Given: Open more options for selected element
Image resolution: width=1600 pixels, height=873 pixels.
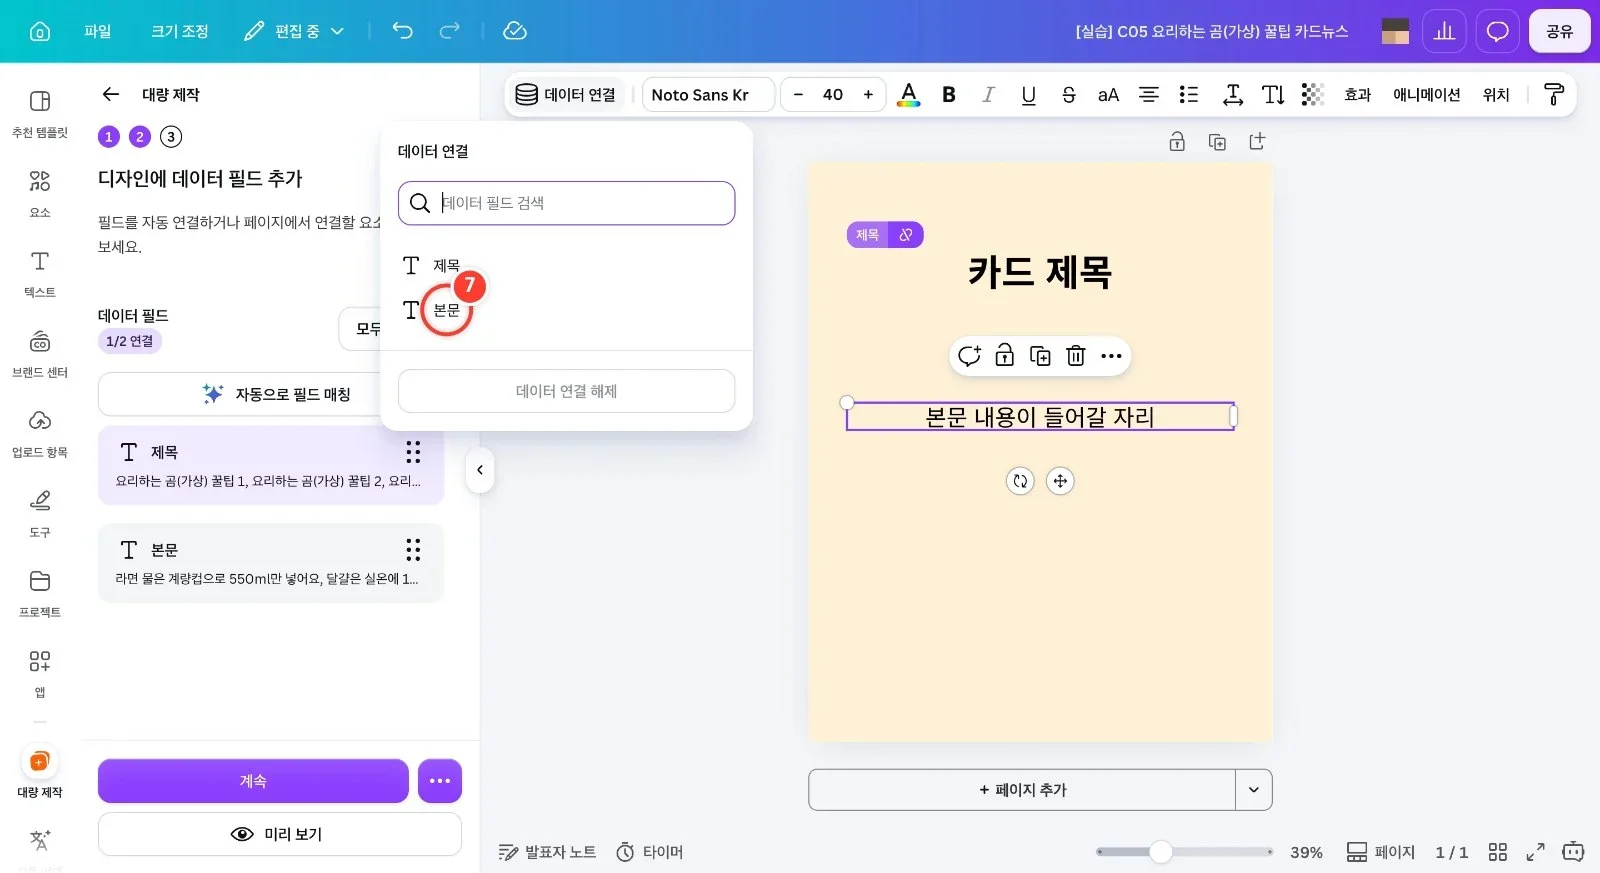Looking at the screenshot, I should (x=1111, y=356).
